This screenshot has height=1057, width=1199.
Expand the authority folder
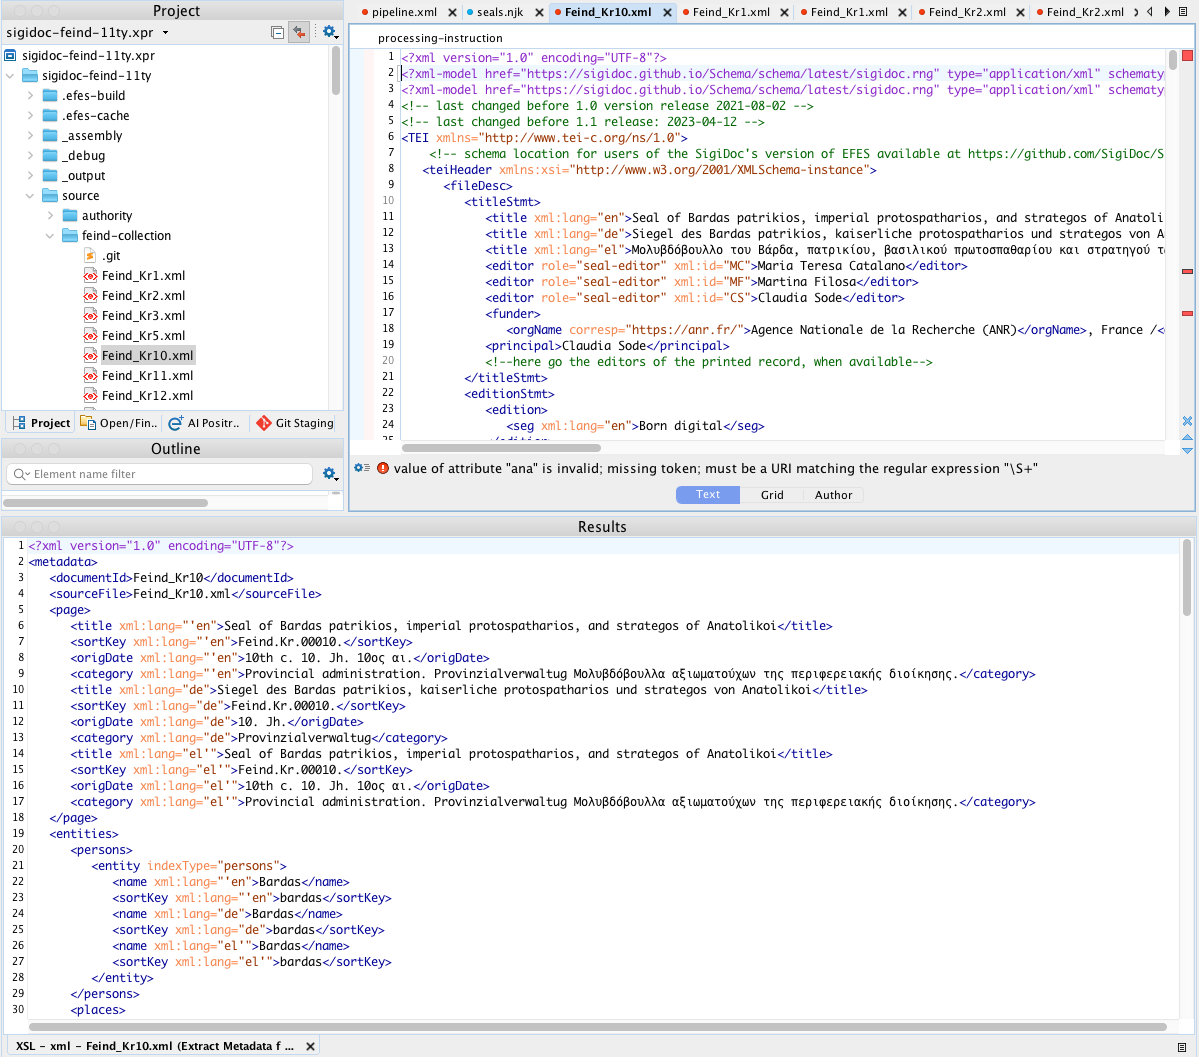coord(51,215)
